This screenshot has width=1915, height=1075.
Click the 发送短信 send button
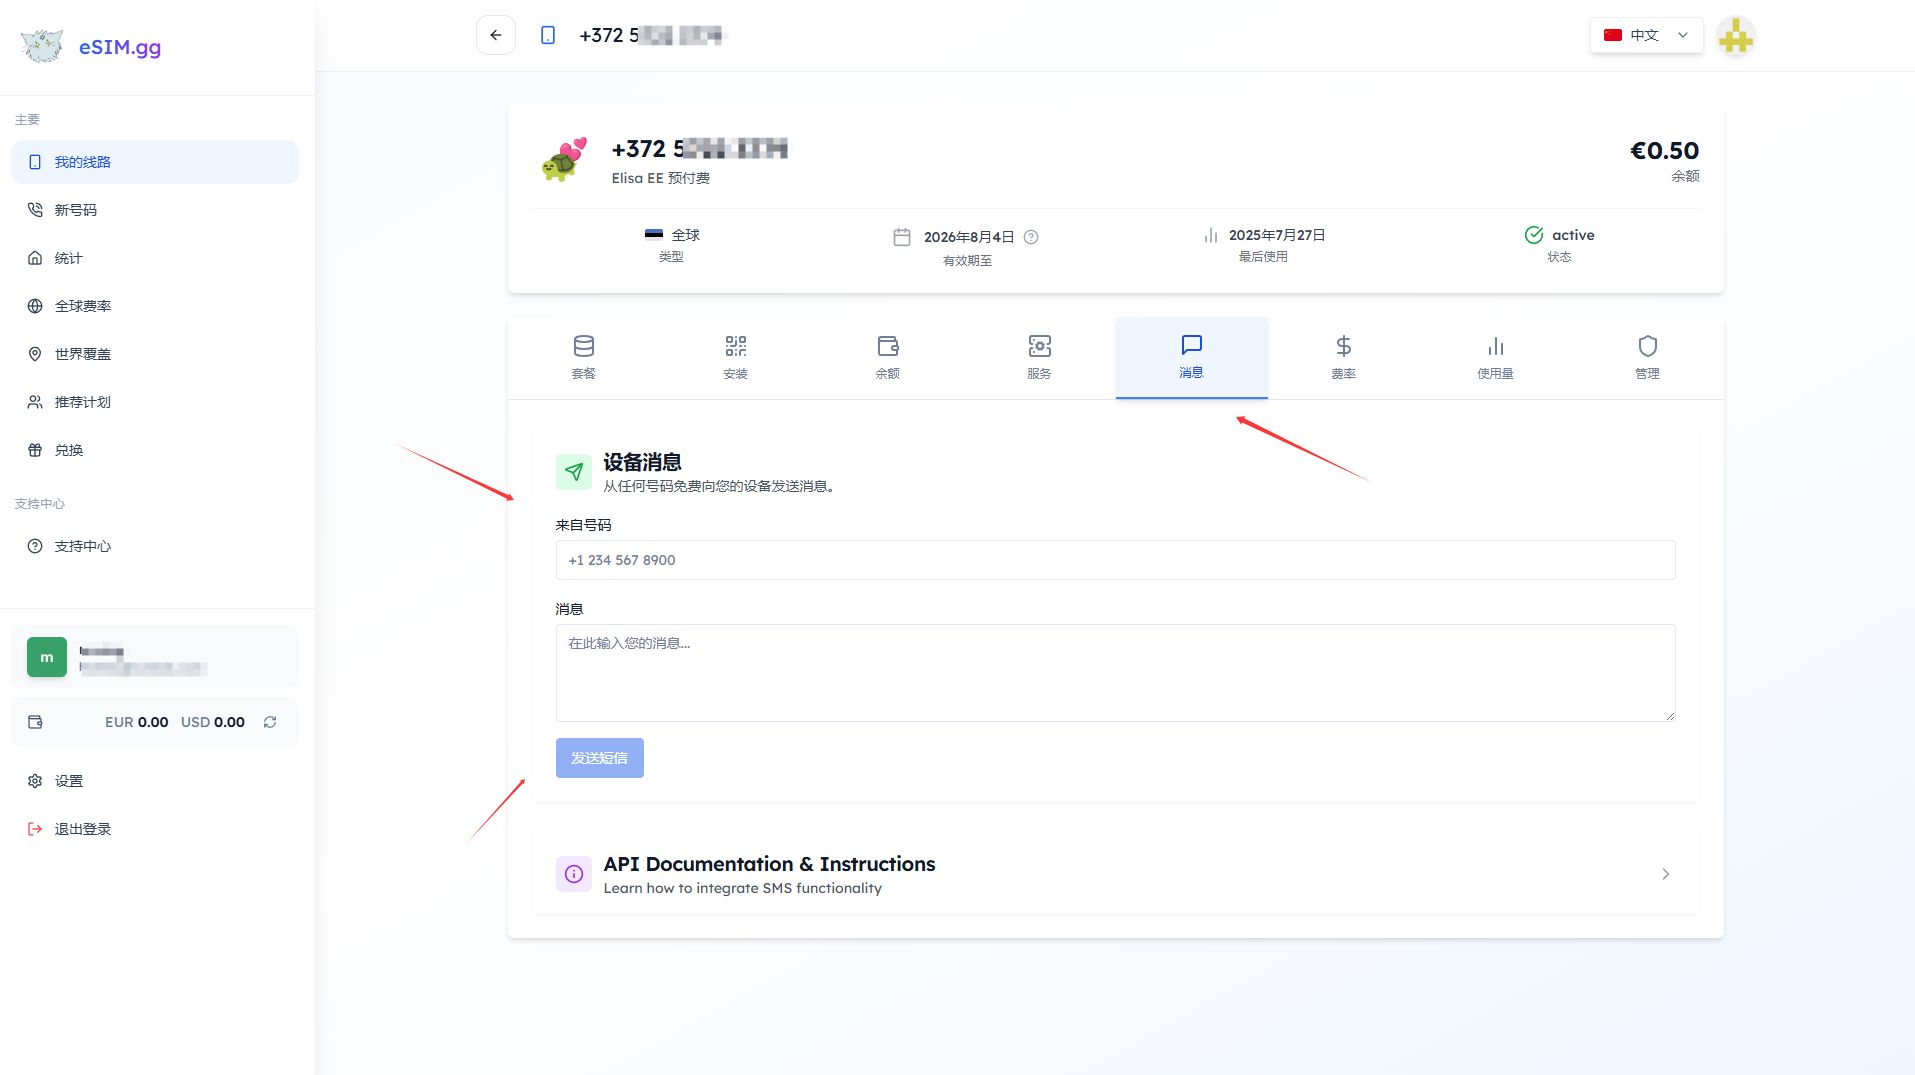599,758
